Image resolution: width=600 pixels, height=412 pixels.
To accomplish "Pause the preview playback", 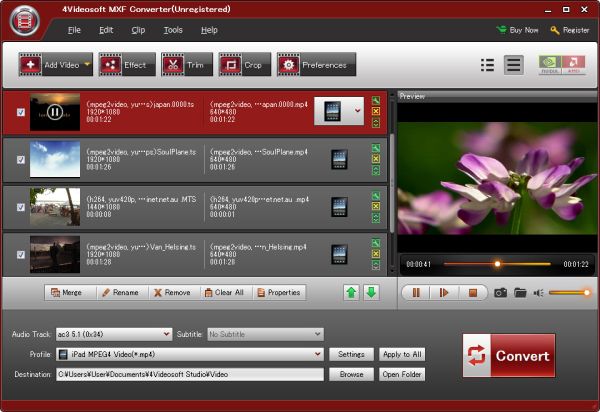I will click(416, 293).
